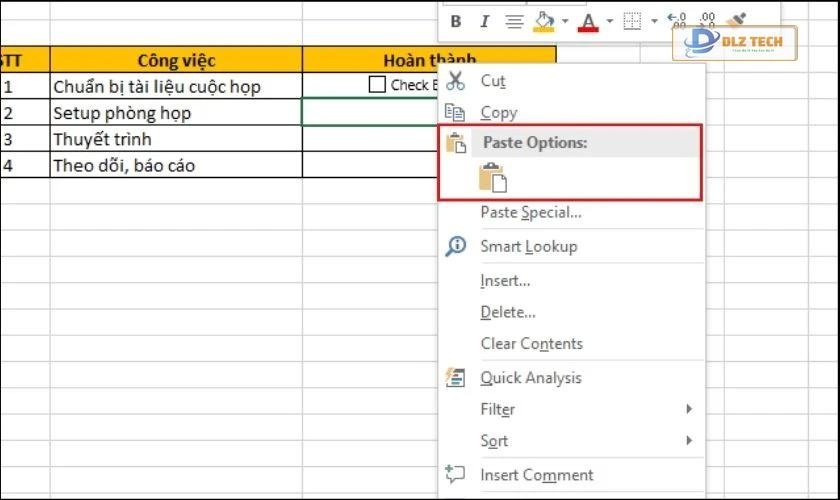Viewport: 840px width, 500px height.
Task: Tick the Check Box in Hoàn thành column
Action: (377, 85)
